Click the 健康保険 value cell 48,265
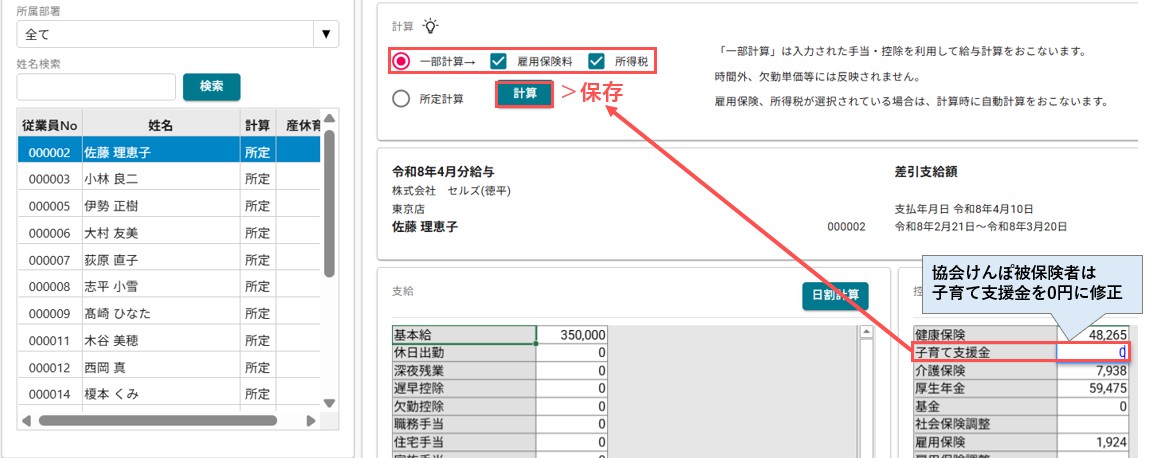This screenshot has width=1149, height=458. (x=1093, y=335)
